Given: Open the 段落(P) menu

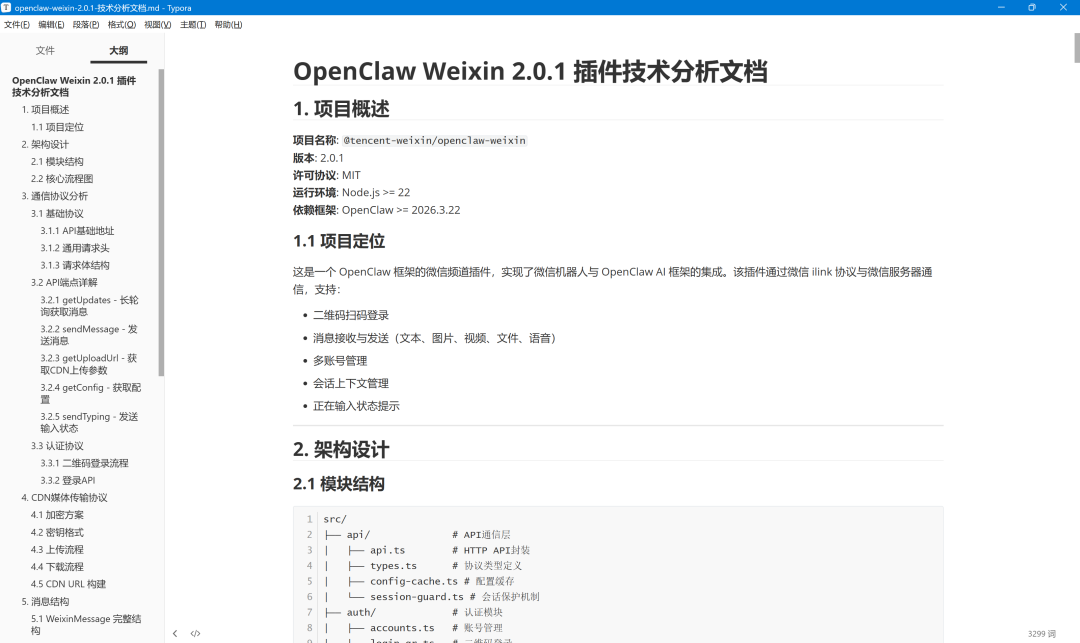Looking at the screenshot, I should point(86,24).
